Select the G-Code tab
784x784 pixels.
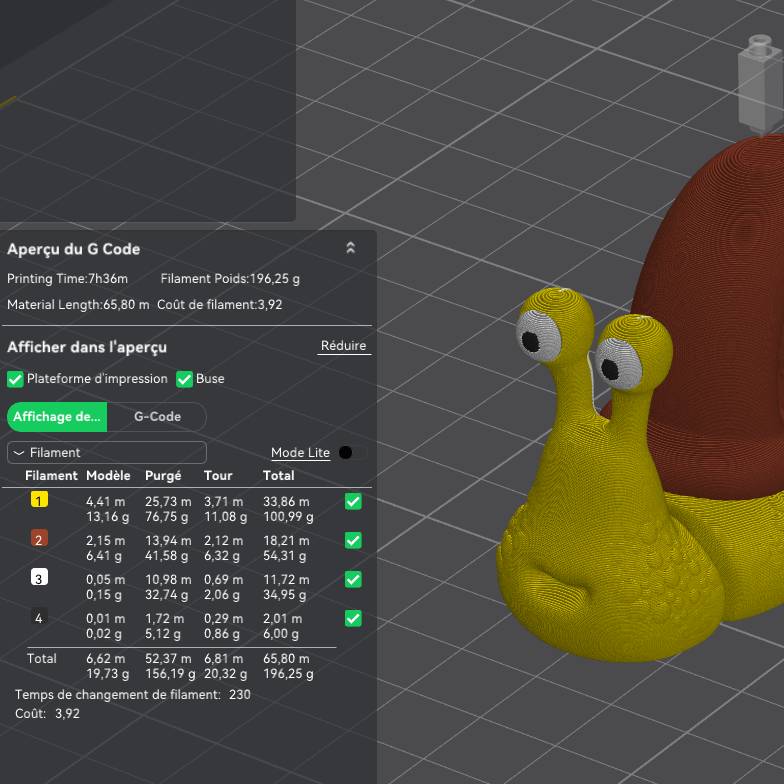click(x=157, y=417)
